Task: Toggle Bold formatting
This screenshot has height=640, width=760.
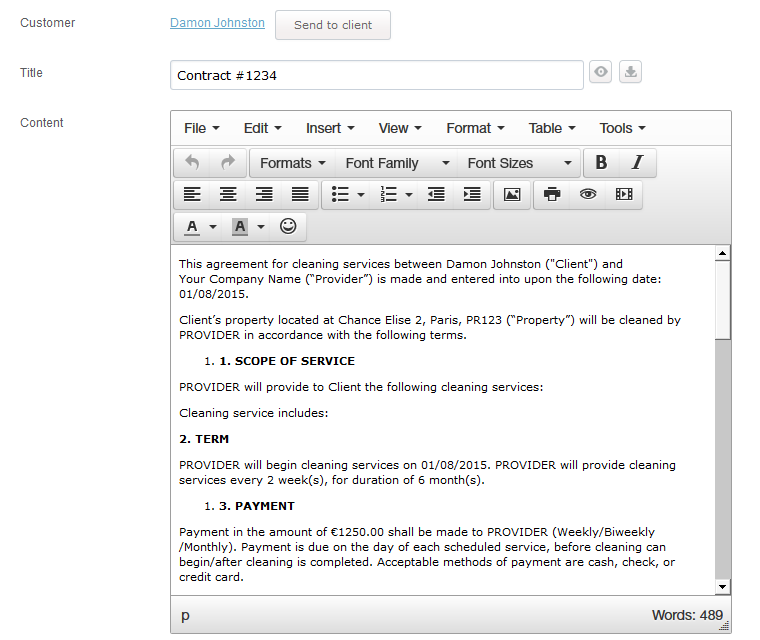Action: (601, 162)
